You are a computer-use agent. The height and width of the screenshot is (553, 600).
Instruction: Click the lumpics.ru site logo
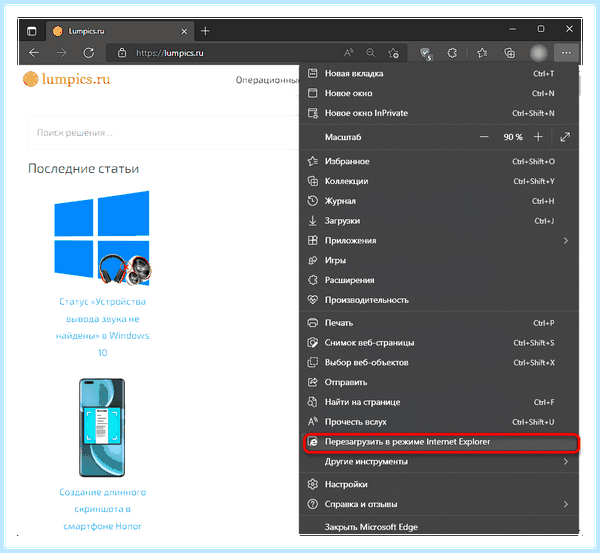tap(67, 79)
